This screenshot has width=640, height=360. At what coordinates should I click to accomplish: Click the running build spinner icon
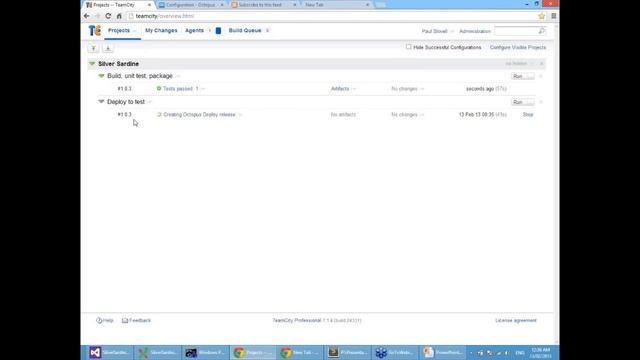tap(159, 115)
